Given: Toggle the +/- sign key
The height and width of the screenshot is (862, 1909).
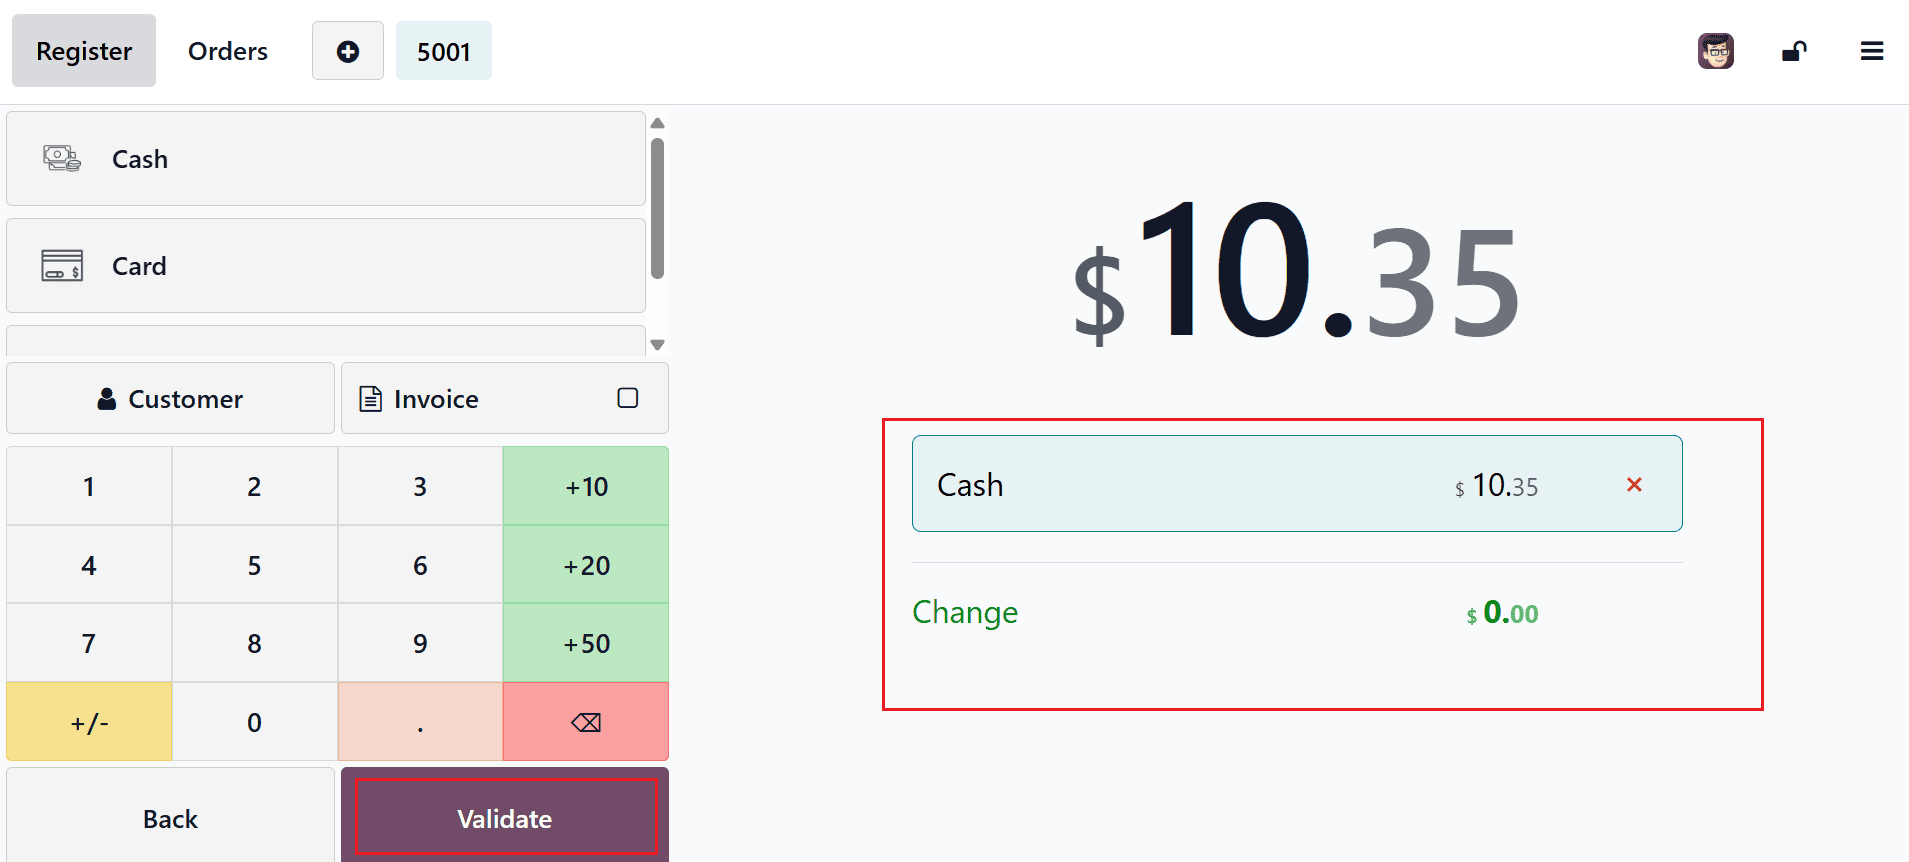Looking at the screenshot, I should (88, 721).
